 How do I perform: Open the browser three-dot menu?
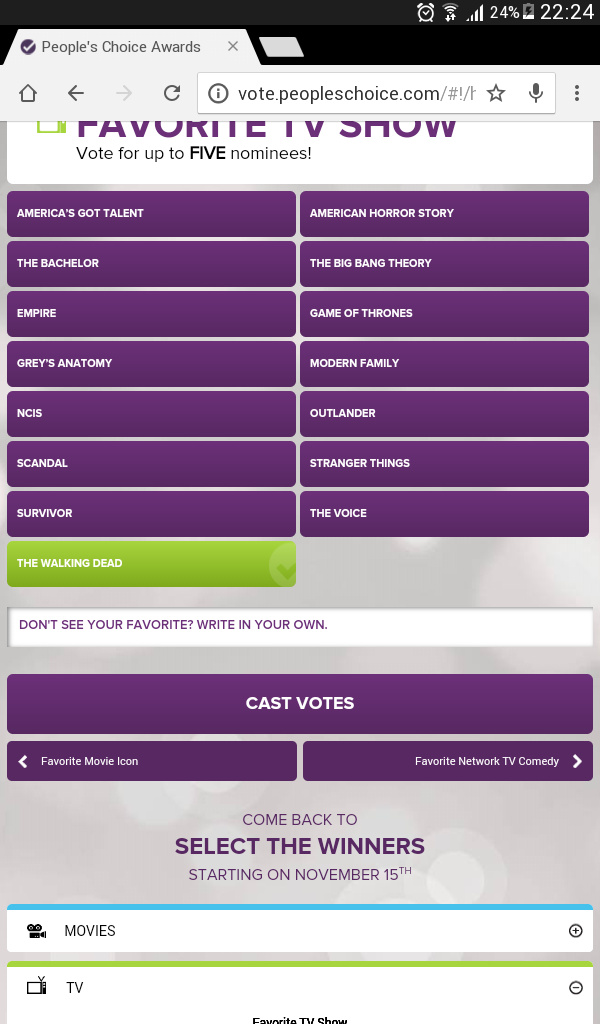point(576,93)
